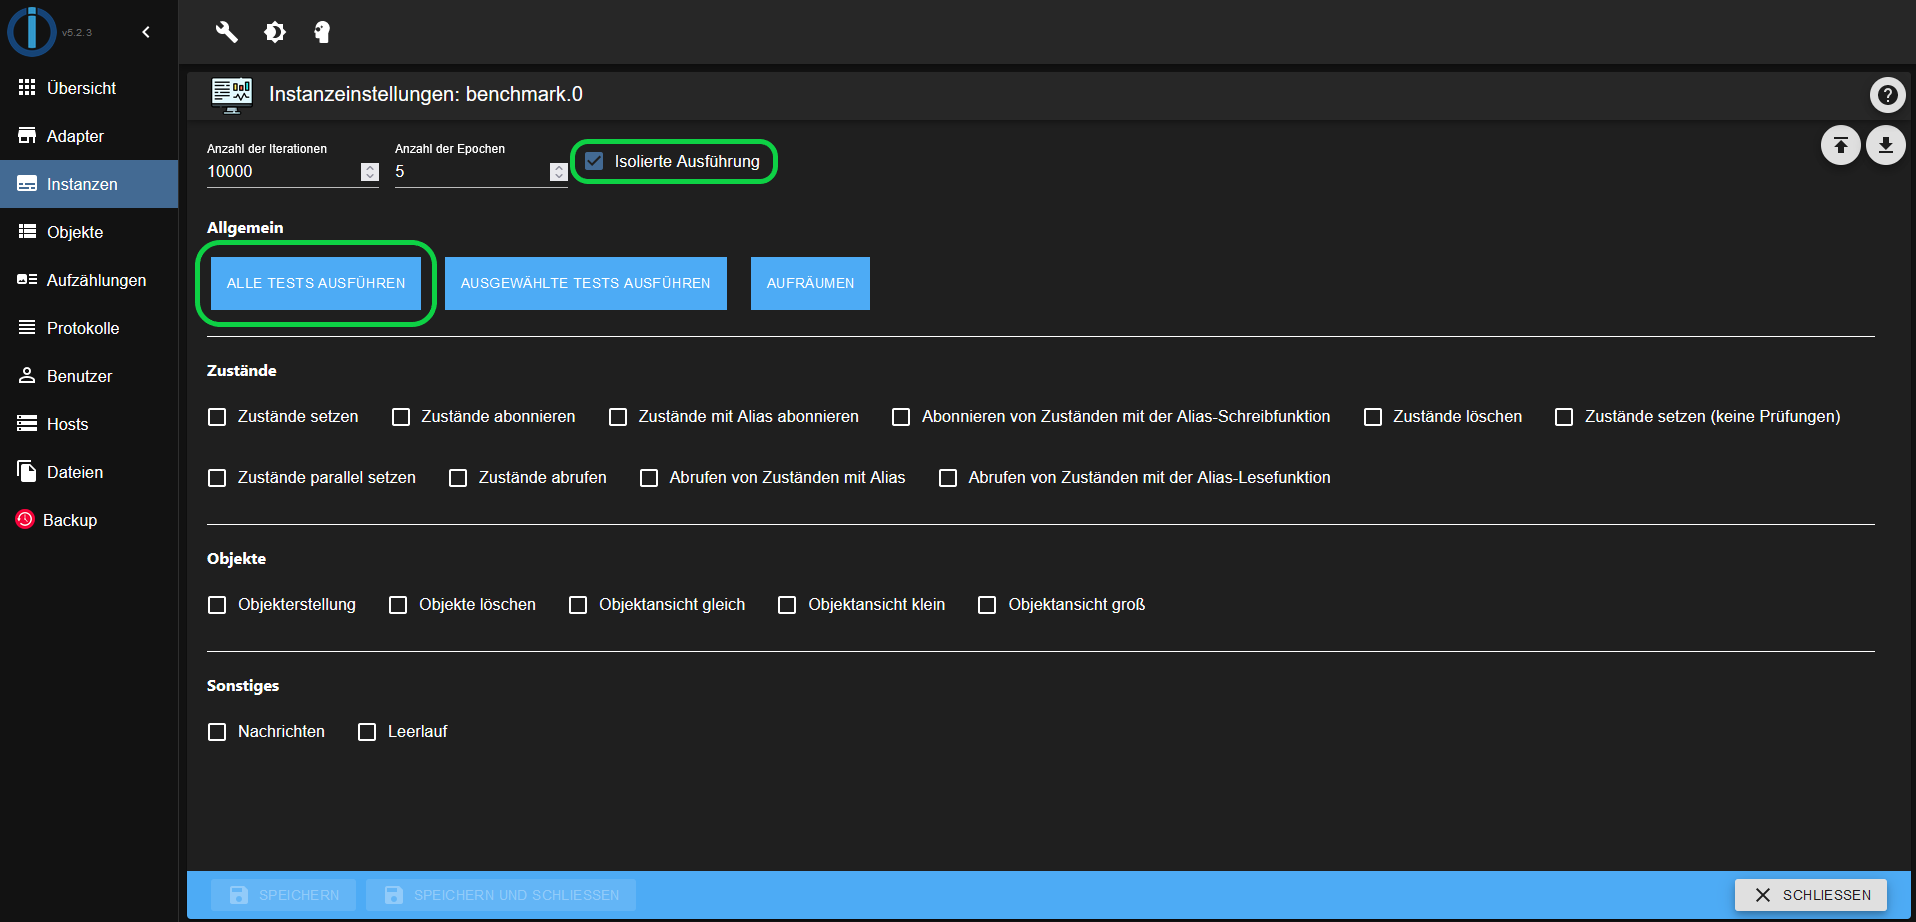1916x922 pixels.
Task: Open Aufzählungen in the sidebar
Action: tap(89, 280)
